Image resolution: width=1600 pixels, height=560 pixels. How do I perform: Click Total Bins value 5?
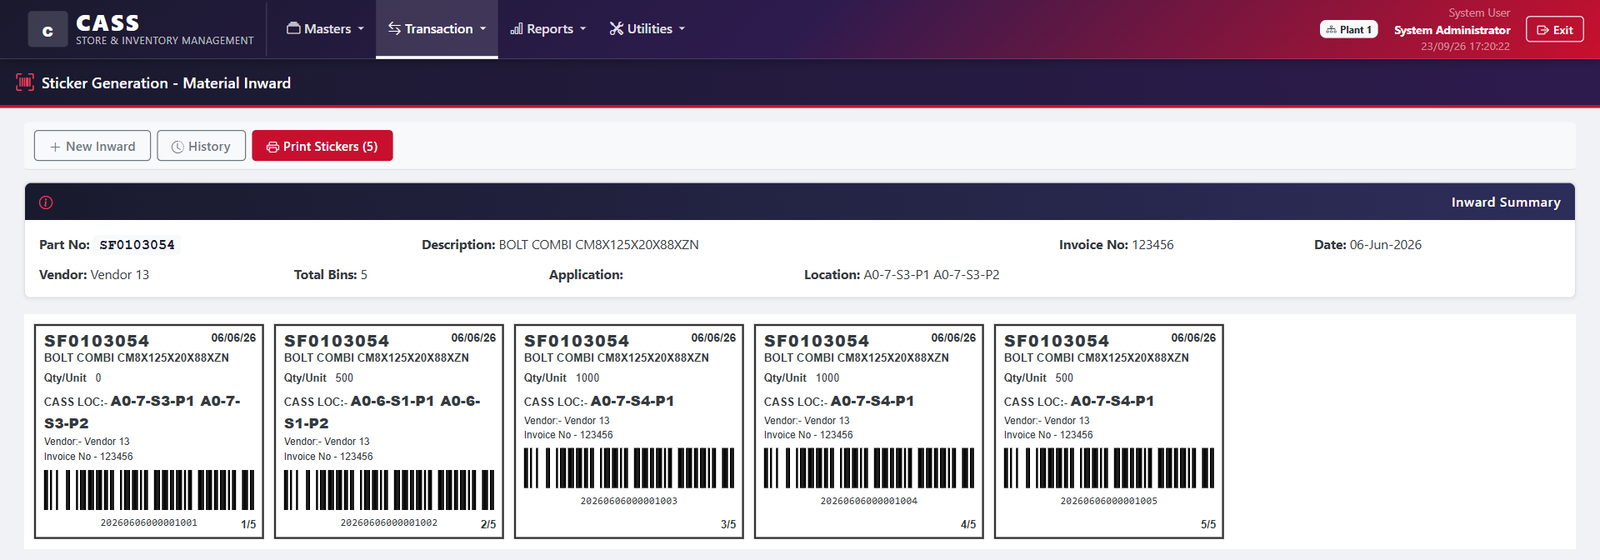[364, 275]
